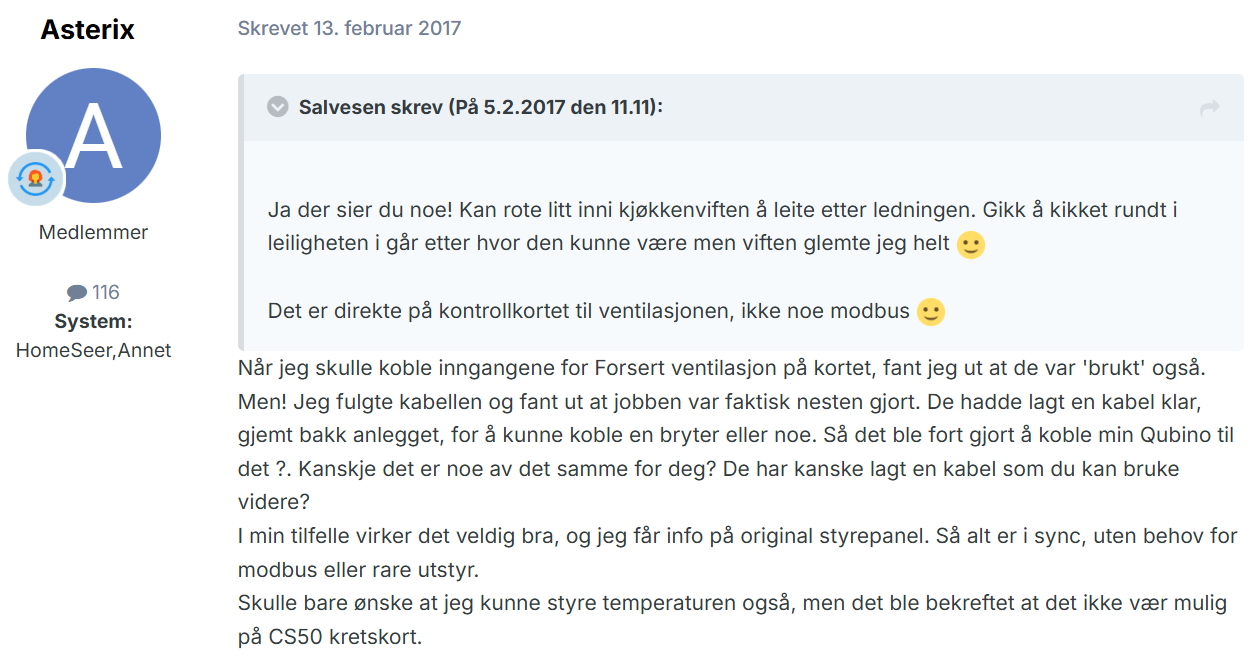Click the final line "på CS50 kretskort."
The height and width of the screenshot is (661, 1251).
point(330,637)
